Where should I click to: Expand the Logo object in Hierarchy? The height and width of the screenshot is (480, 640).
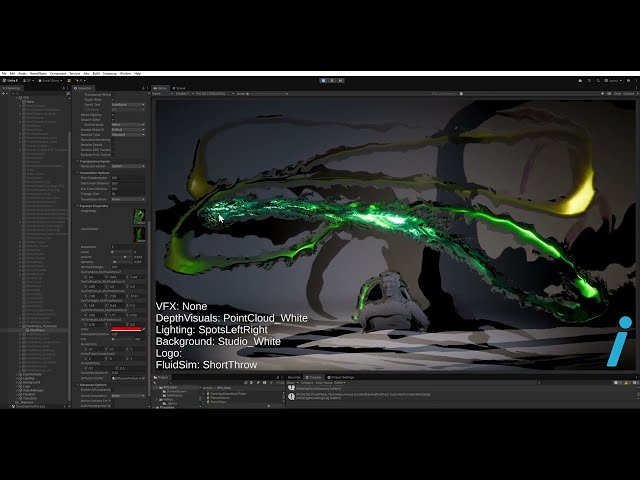[17, 386]
